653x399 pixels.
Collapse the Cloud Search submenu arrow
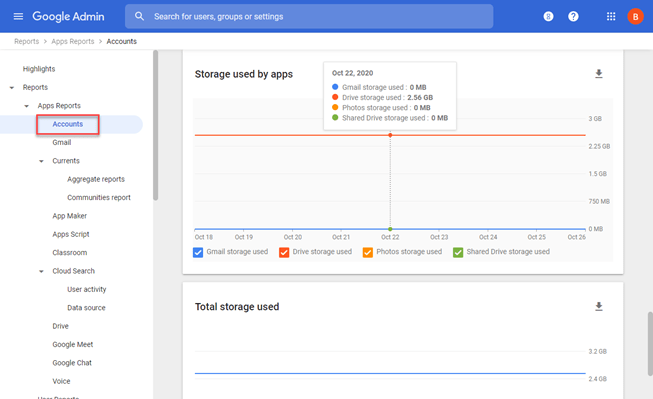(x=41, y=271)
